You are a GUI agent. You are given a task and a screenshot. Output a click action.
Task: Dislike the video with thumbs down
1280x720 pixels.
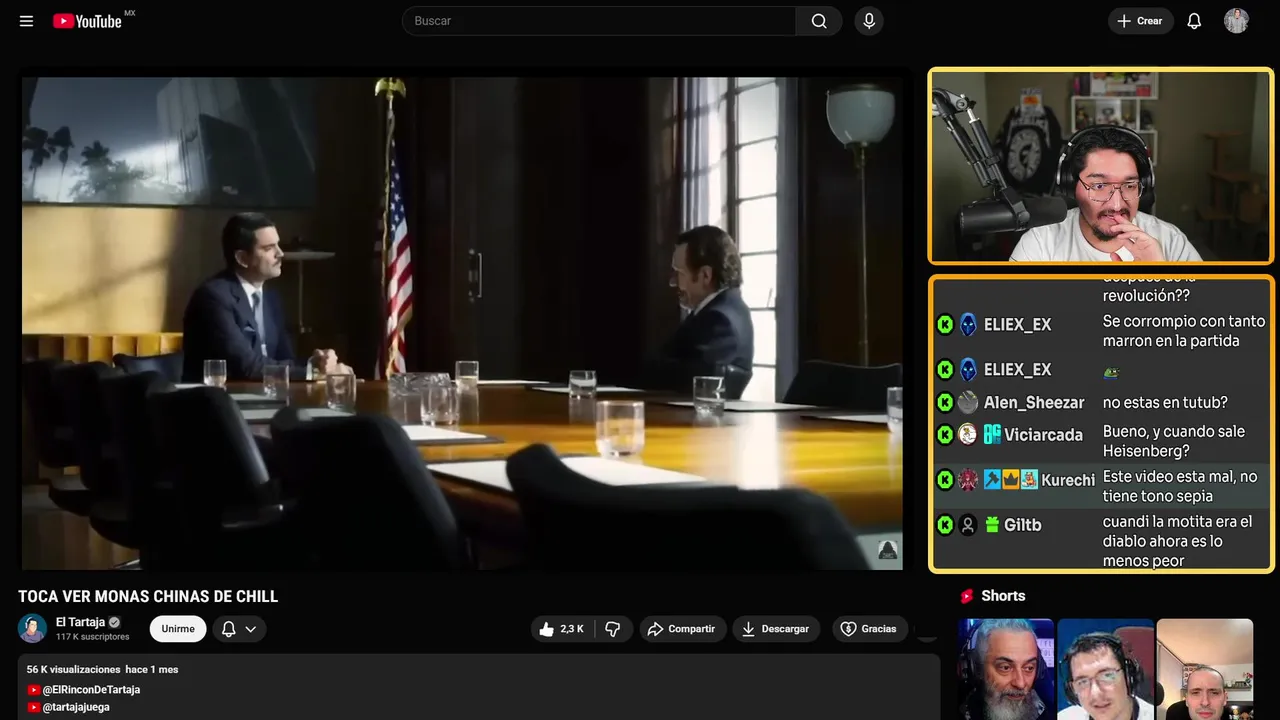[x=613, y=629]
